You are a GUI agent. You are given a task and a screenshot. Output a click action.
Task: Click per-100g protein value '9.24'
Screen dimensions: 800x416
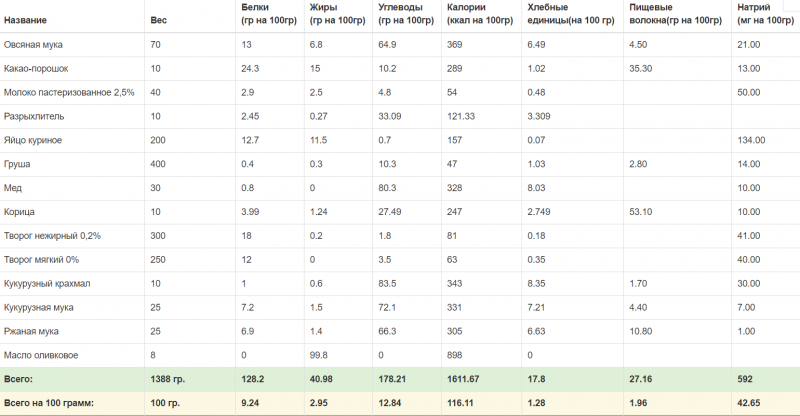tap(250, 403)
